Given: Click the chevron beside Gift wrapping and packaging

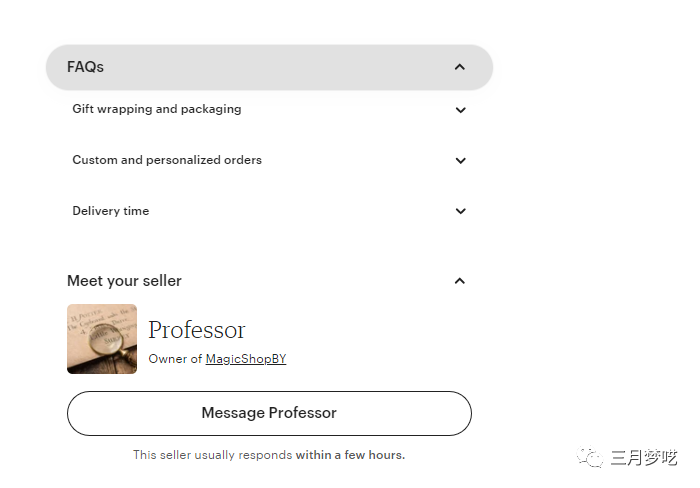Looking at the screenshot, I should click(460, 110).
